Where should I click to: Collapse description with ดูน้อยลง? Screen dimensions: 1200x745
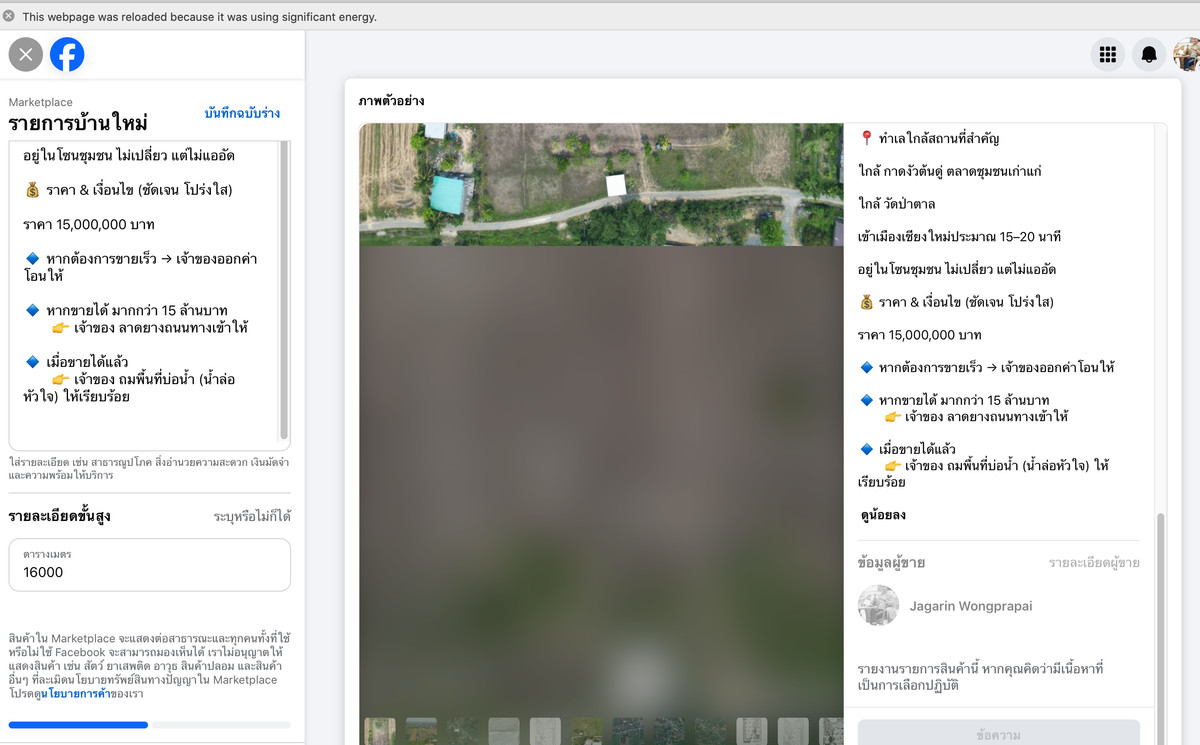pyautogui.click(x=883, y=515)
